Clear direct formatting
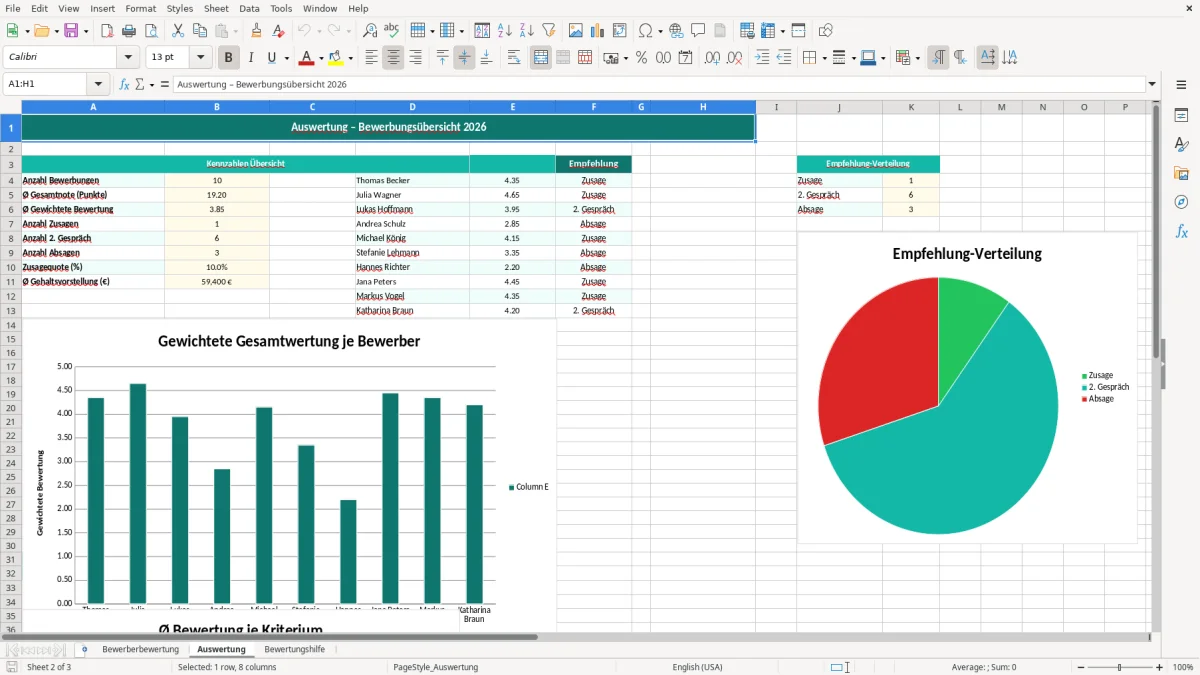The image size is (1200, 675). (279, 31)
